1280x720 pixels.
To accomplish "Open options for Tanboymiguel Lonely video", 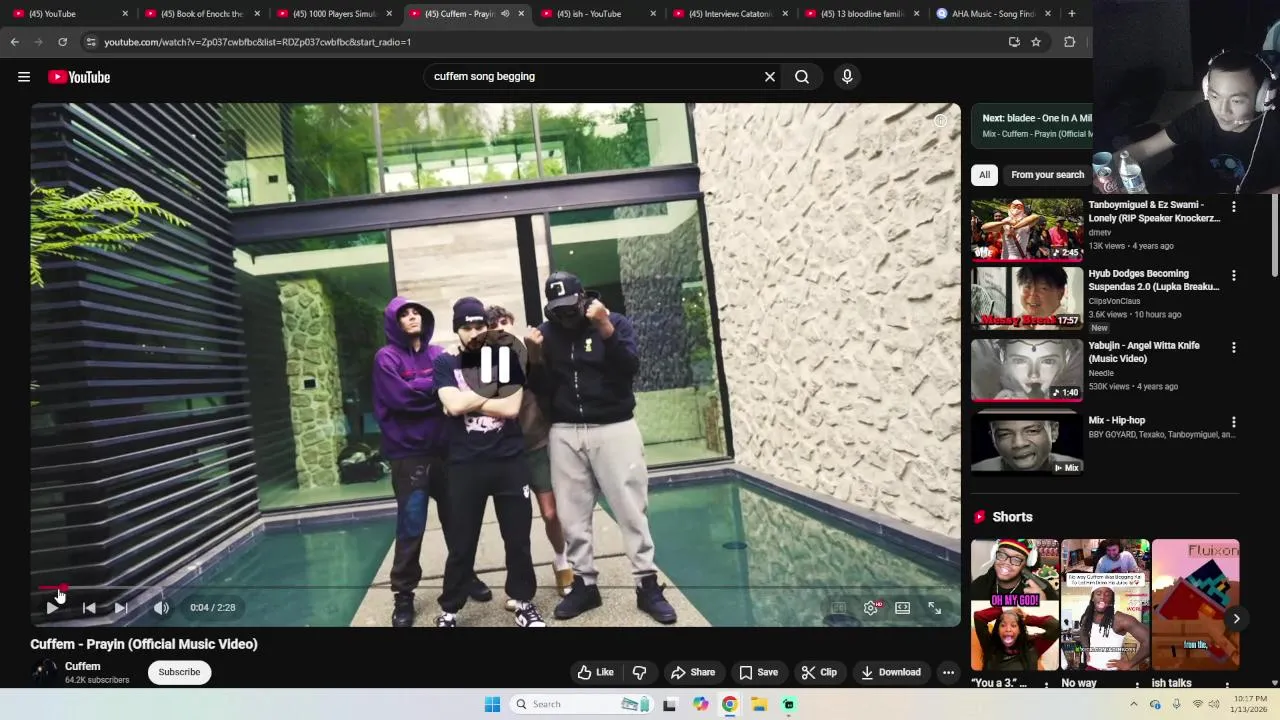I will tap(1233, 206).
